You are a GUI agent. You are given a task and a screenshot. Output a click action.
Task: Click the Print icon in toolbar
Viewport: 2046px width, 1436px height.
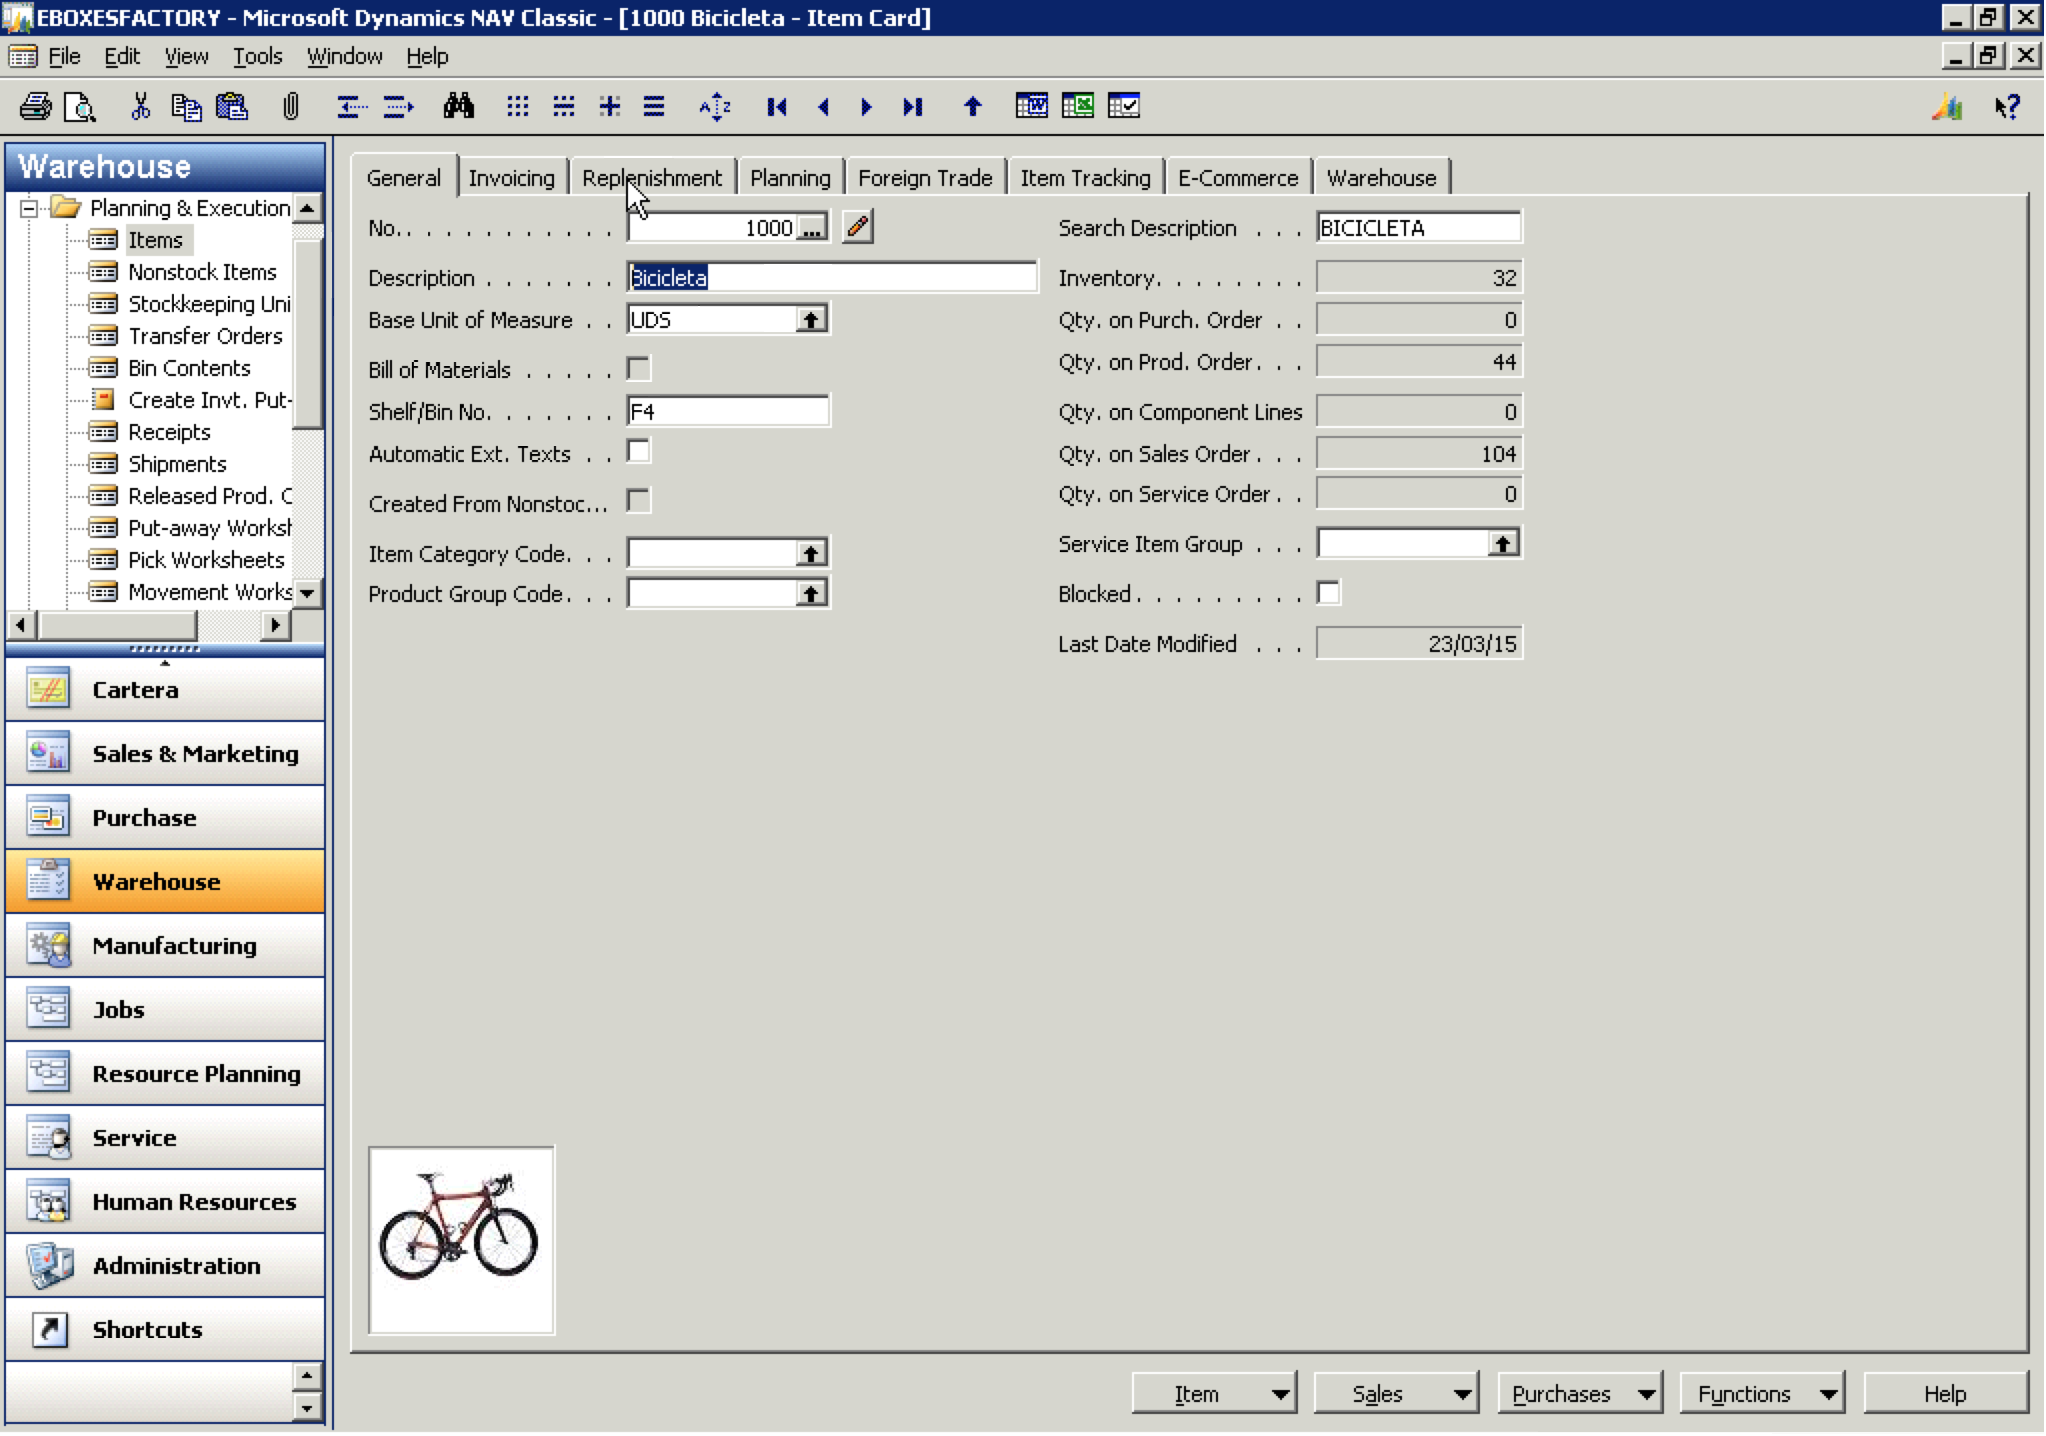[x=36, y=106]
